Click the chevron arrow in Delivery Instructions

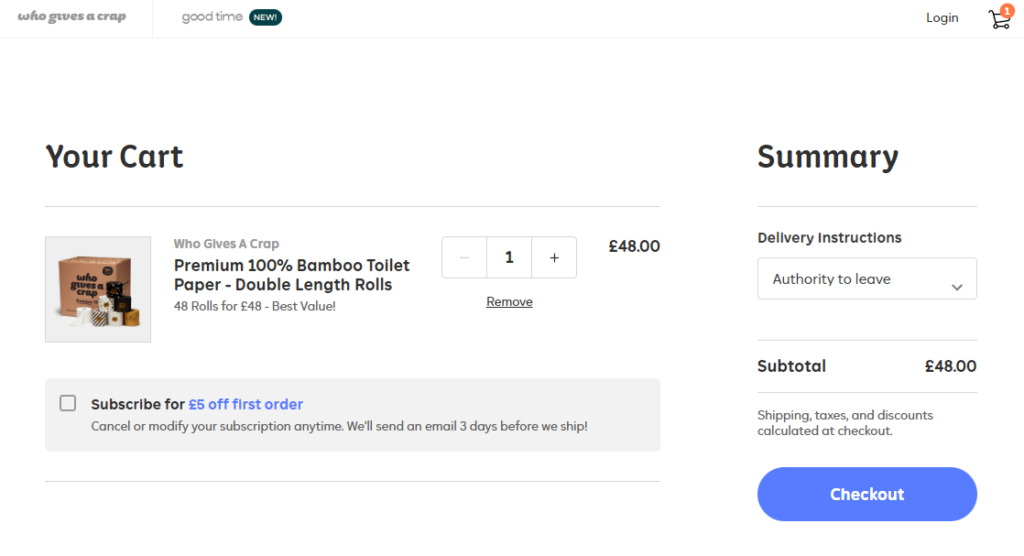pyautogui.click(x=957, y=287)
